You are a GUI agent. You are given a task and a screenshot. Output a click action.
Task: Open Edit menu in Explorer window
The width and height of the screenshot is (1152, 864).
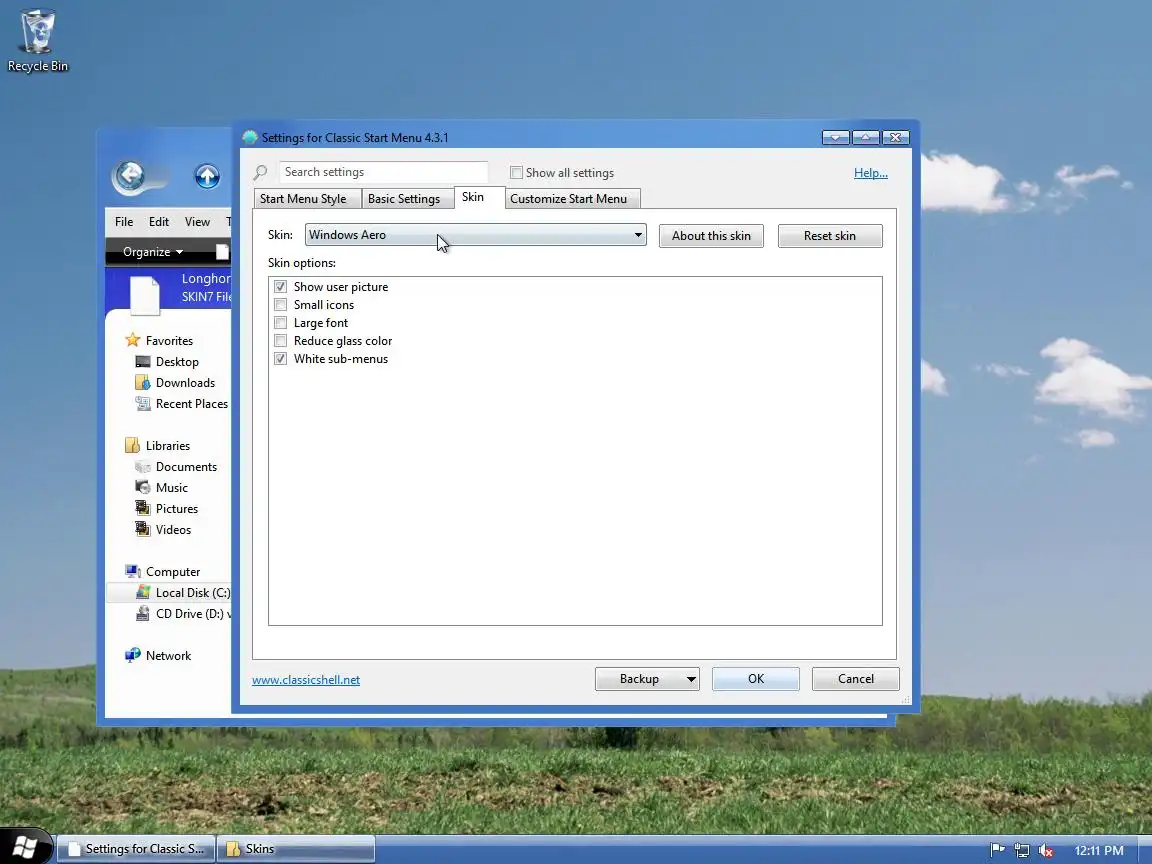[159, 222]
